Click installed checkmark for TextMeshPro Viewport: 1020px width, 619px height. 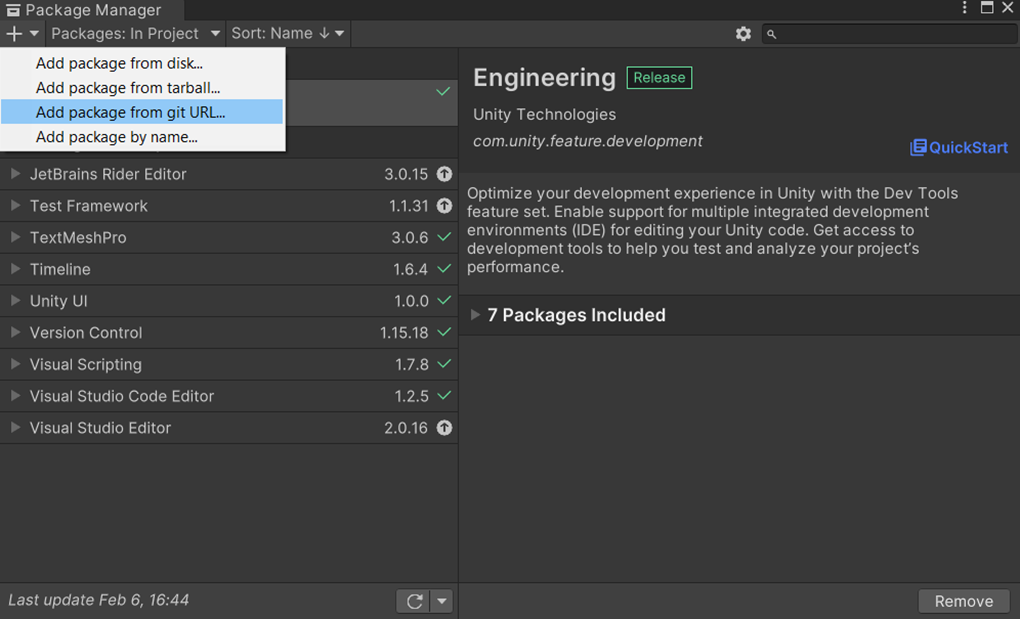(444, 237)
